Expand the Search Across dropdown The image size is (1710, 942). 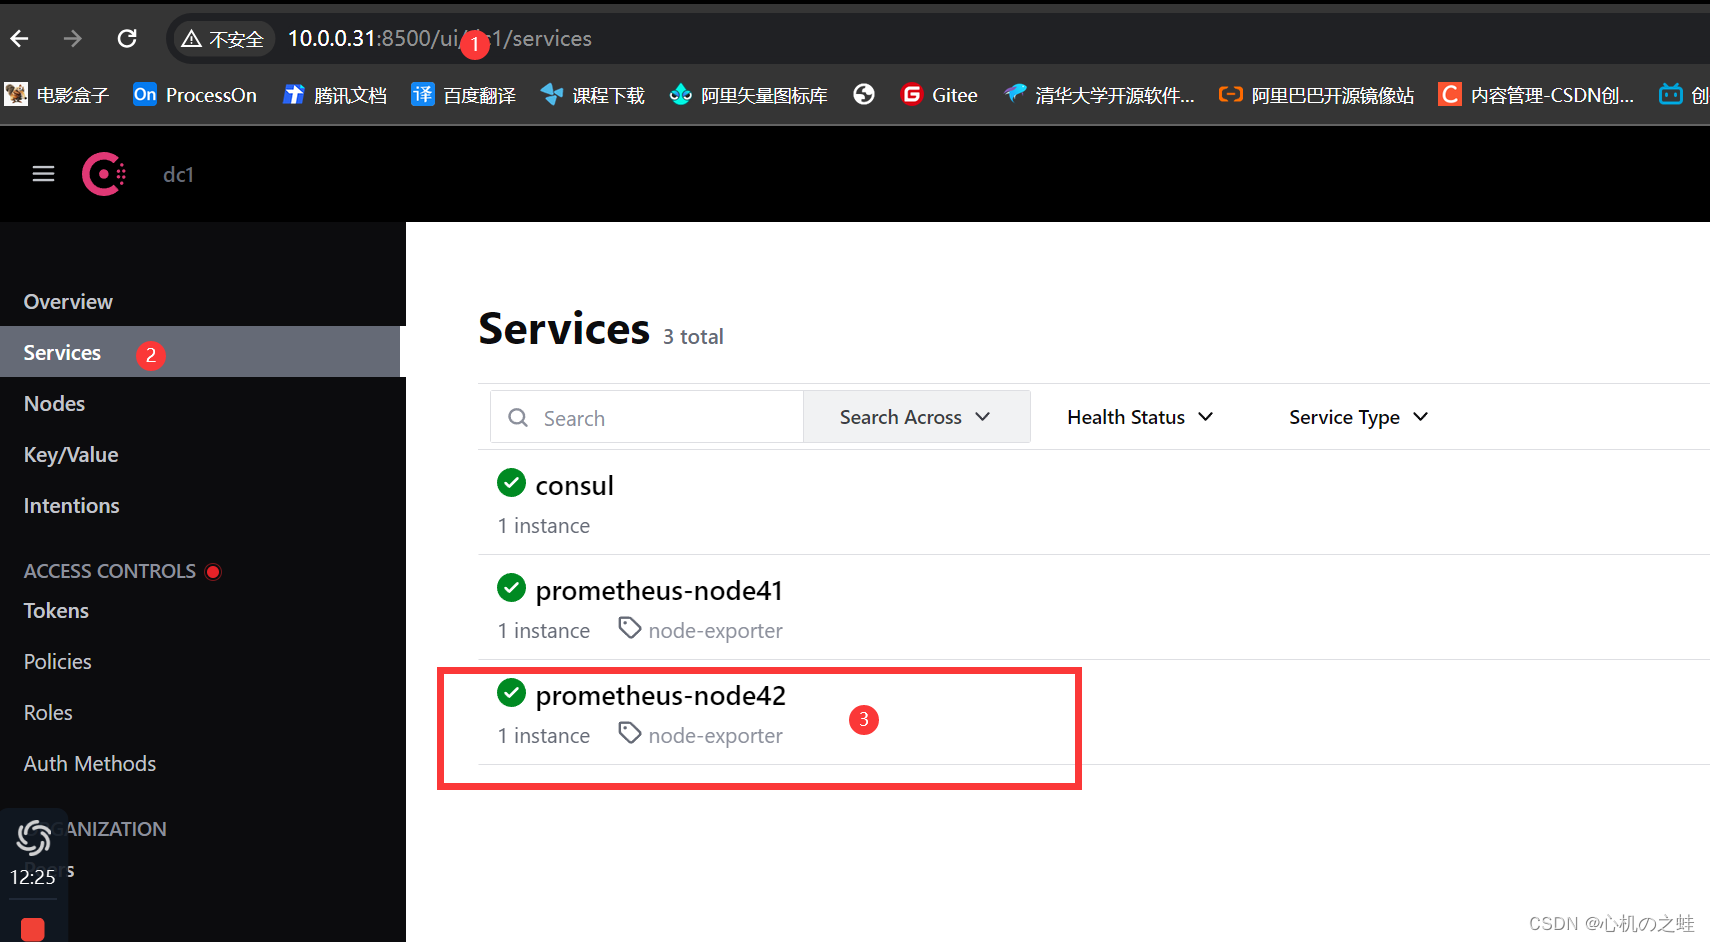916,417
